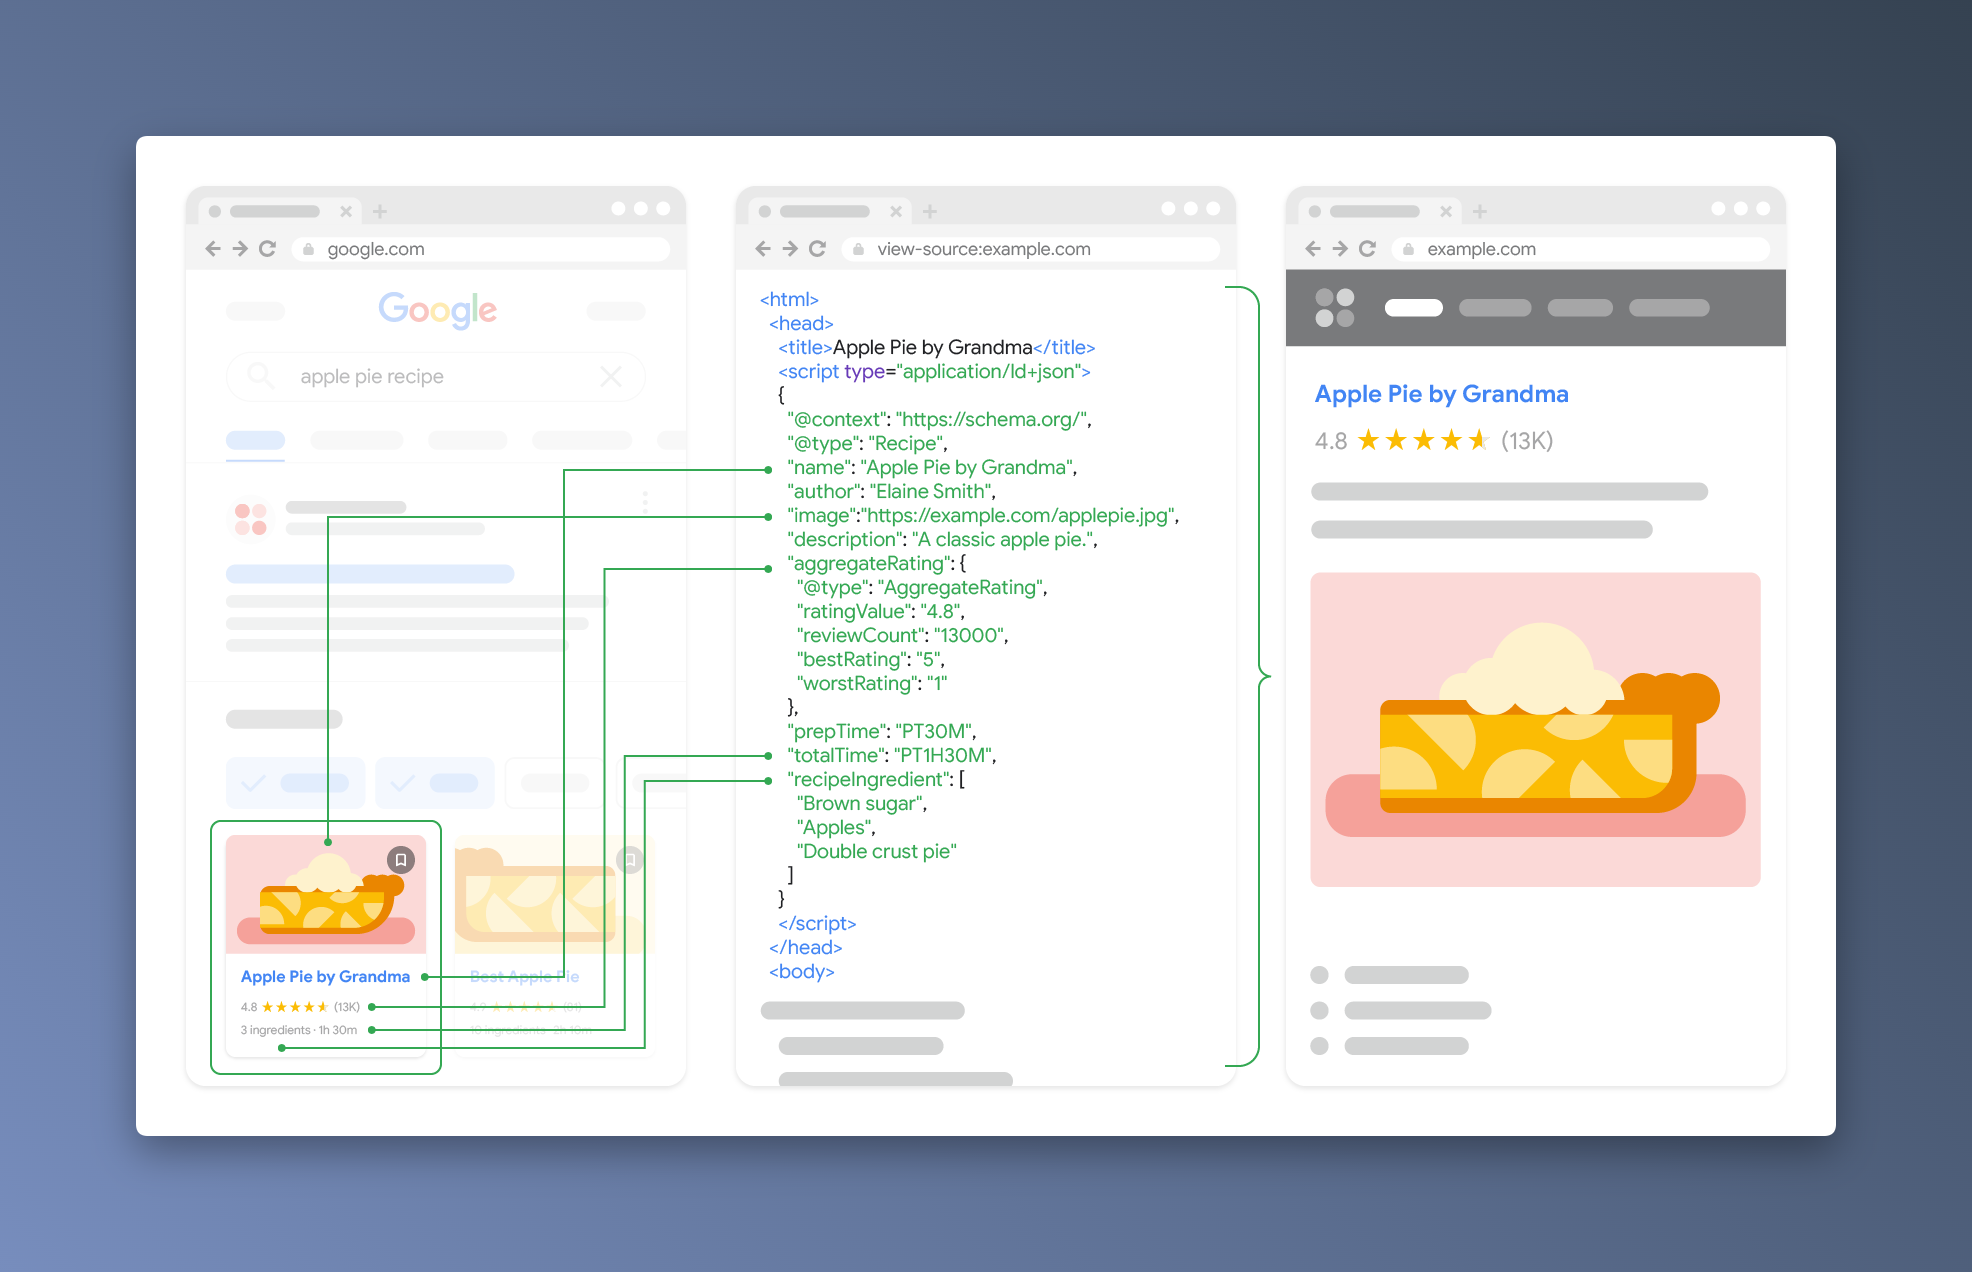The width and height of the screenshot is (1972, 1272).
Task: Click the "name": "Apple Pie by Grandma" line
Action: (x=932, y=467)
